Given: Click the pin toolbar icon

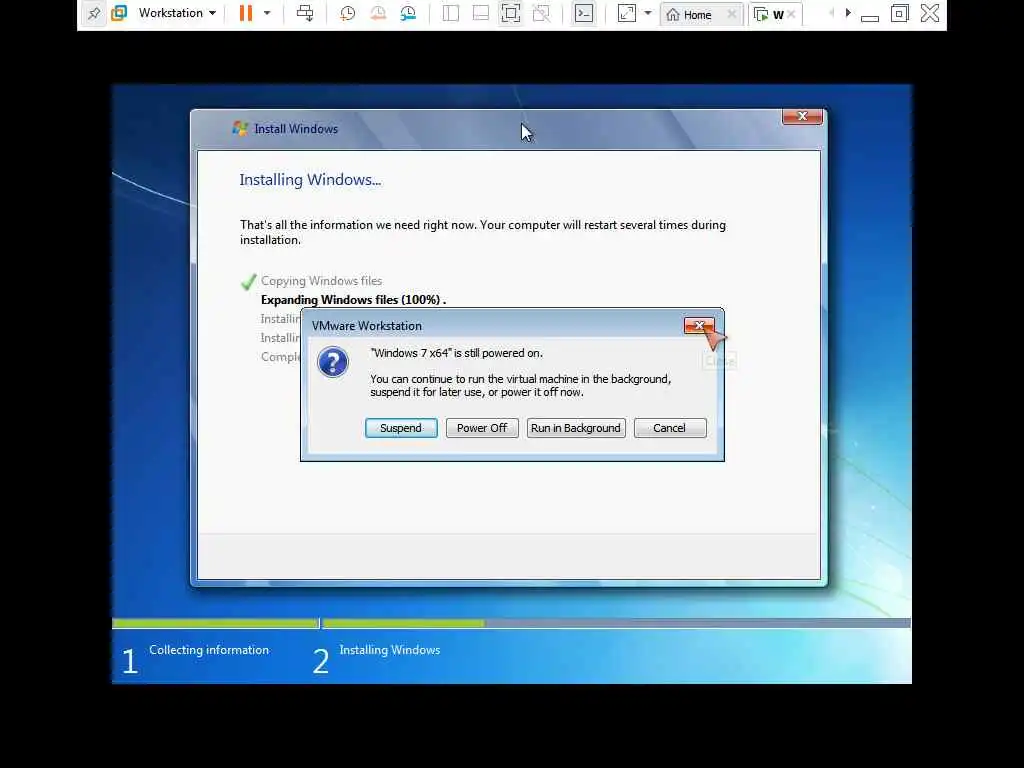Looking at the screenshot, I should (94, 13).
